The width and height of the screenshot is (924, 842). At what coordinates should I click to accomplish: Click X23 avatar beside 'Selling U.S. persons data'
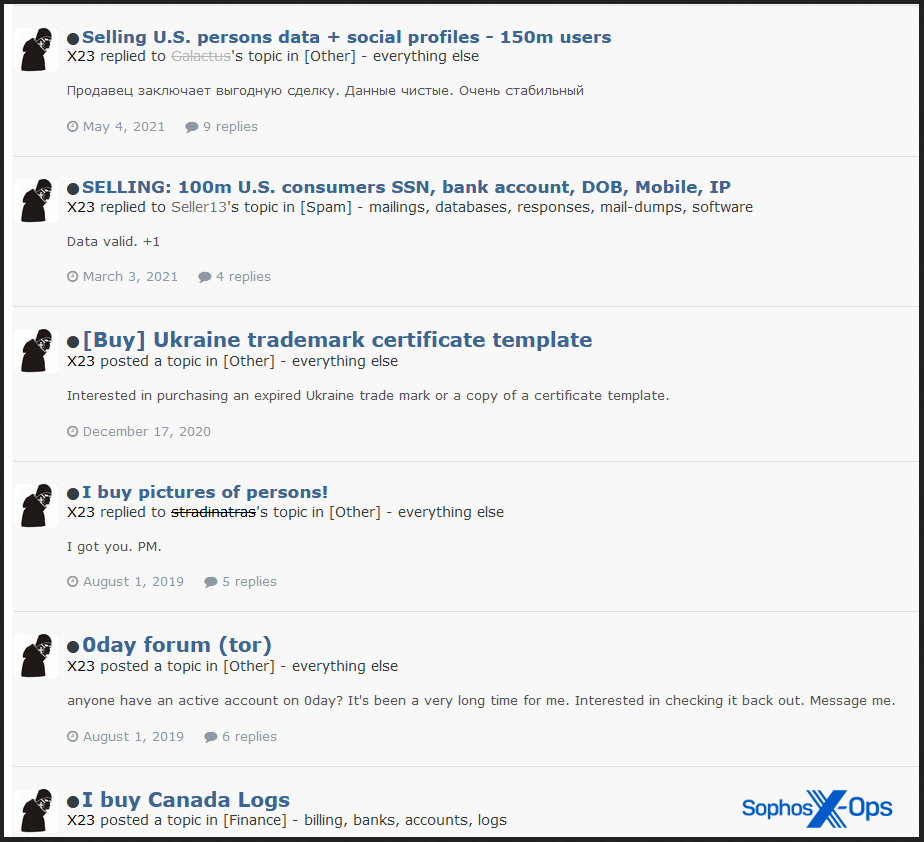36,49
